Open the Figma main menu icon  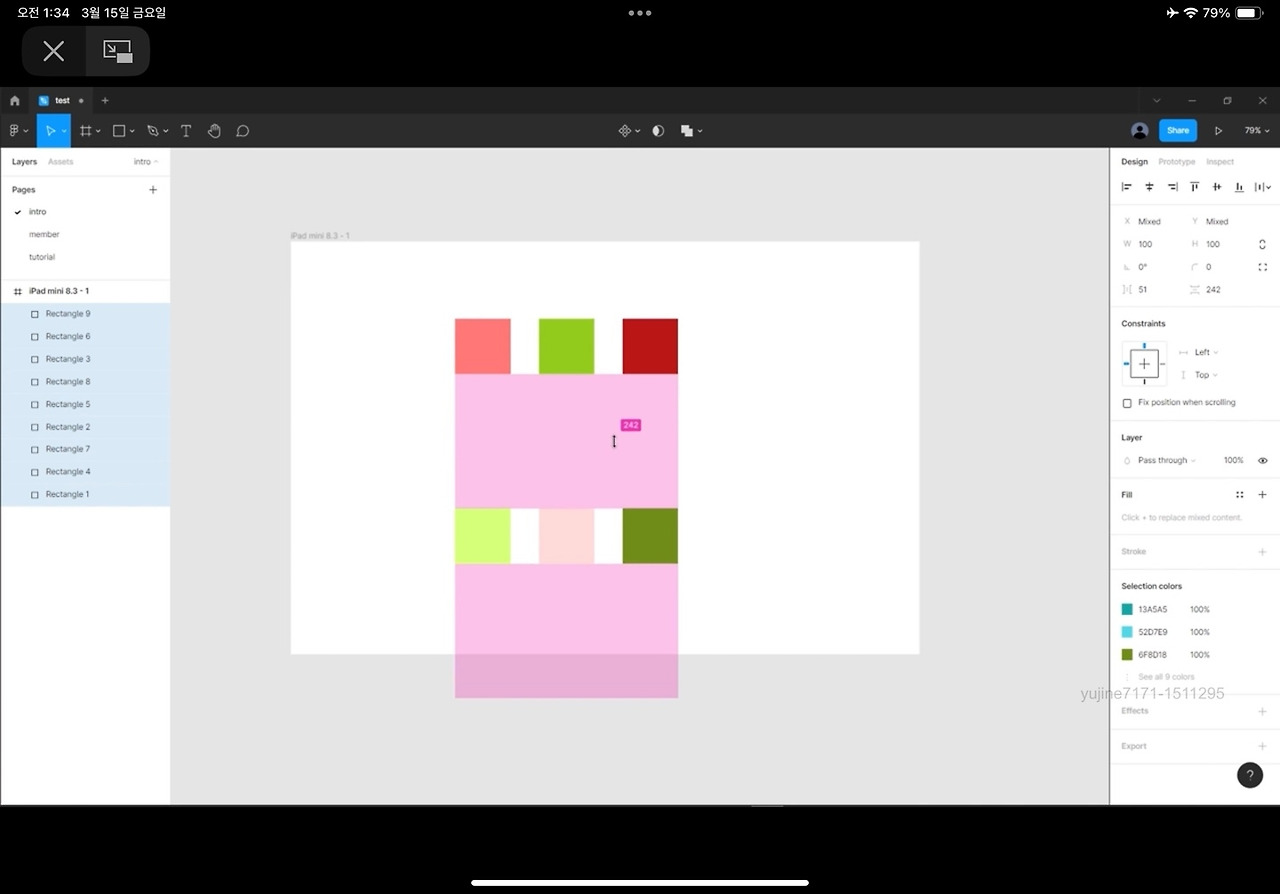pos(14,131)
